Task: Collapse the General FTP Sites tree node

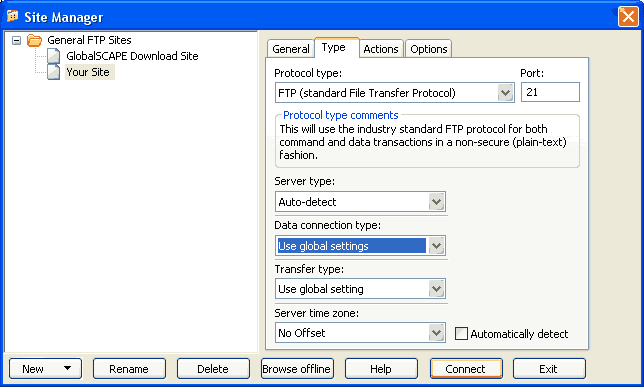Action: coord(16,40)
